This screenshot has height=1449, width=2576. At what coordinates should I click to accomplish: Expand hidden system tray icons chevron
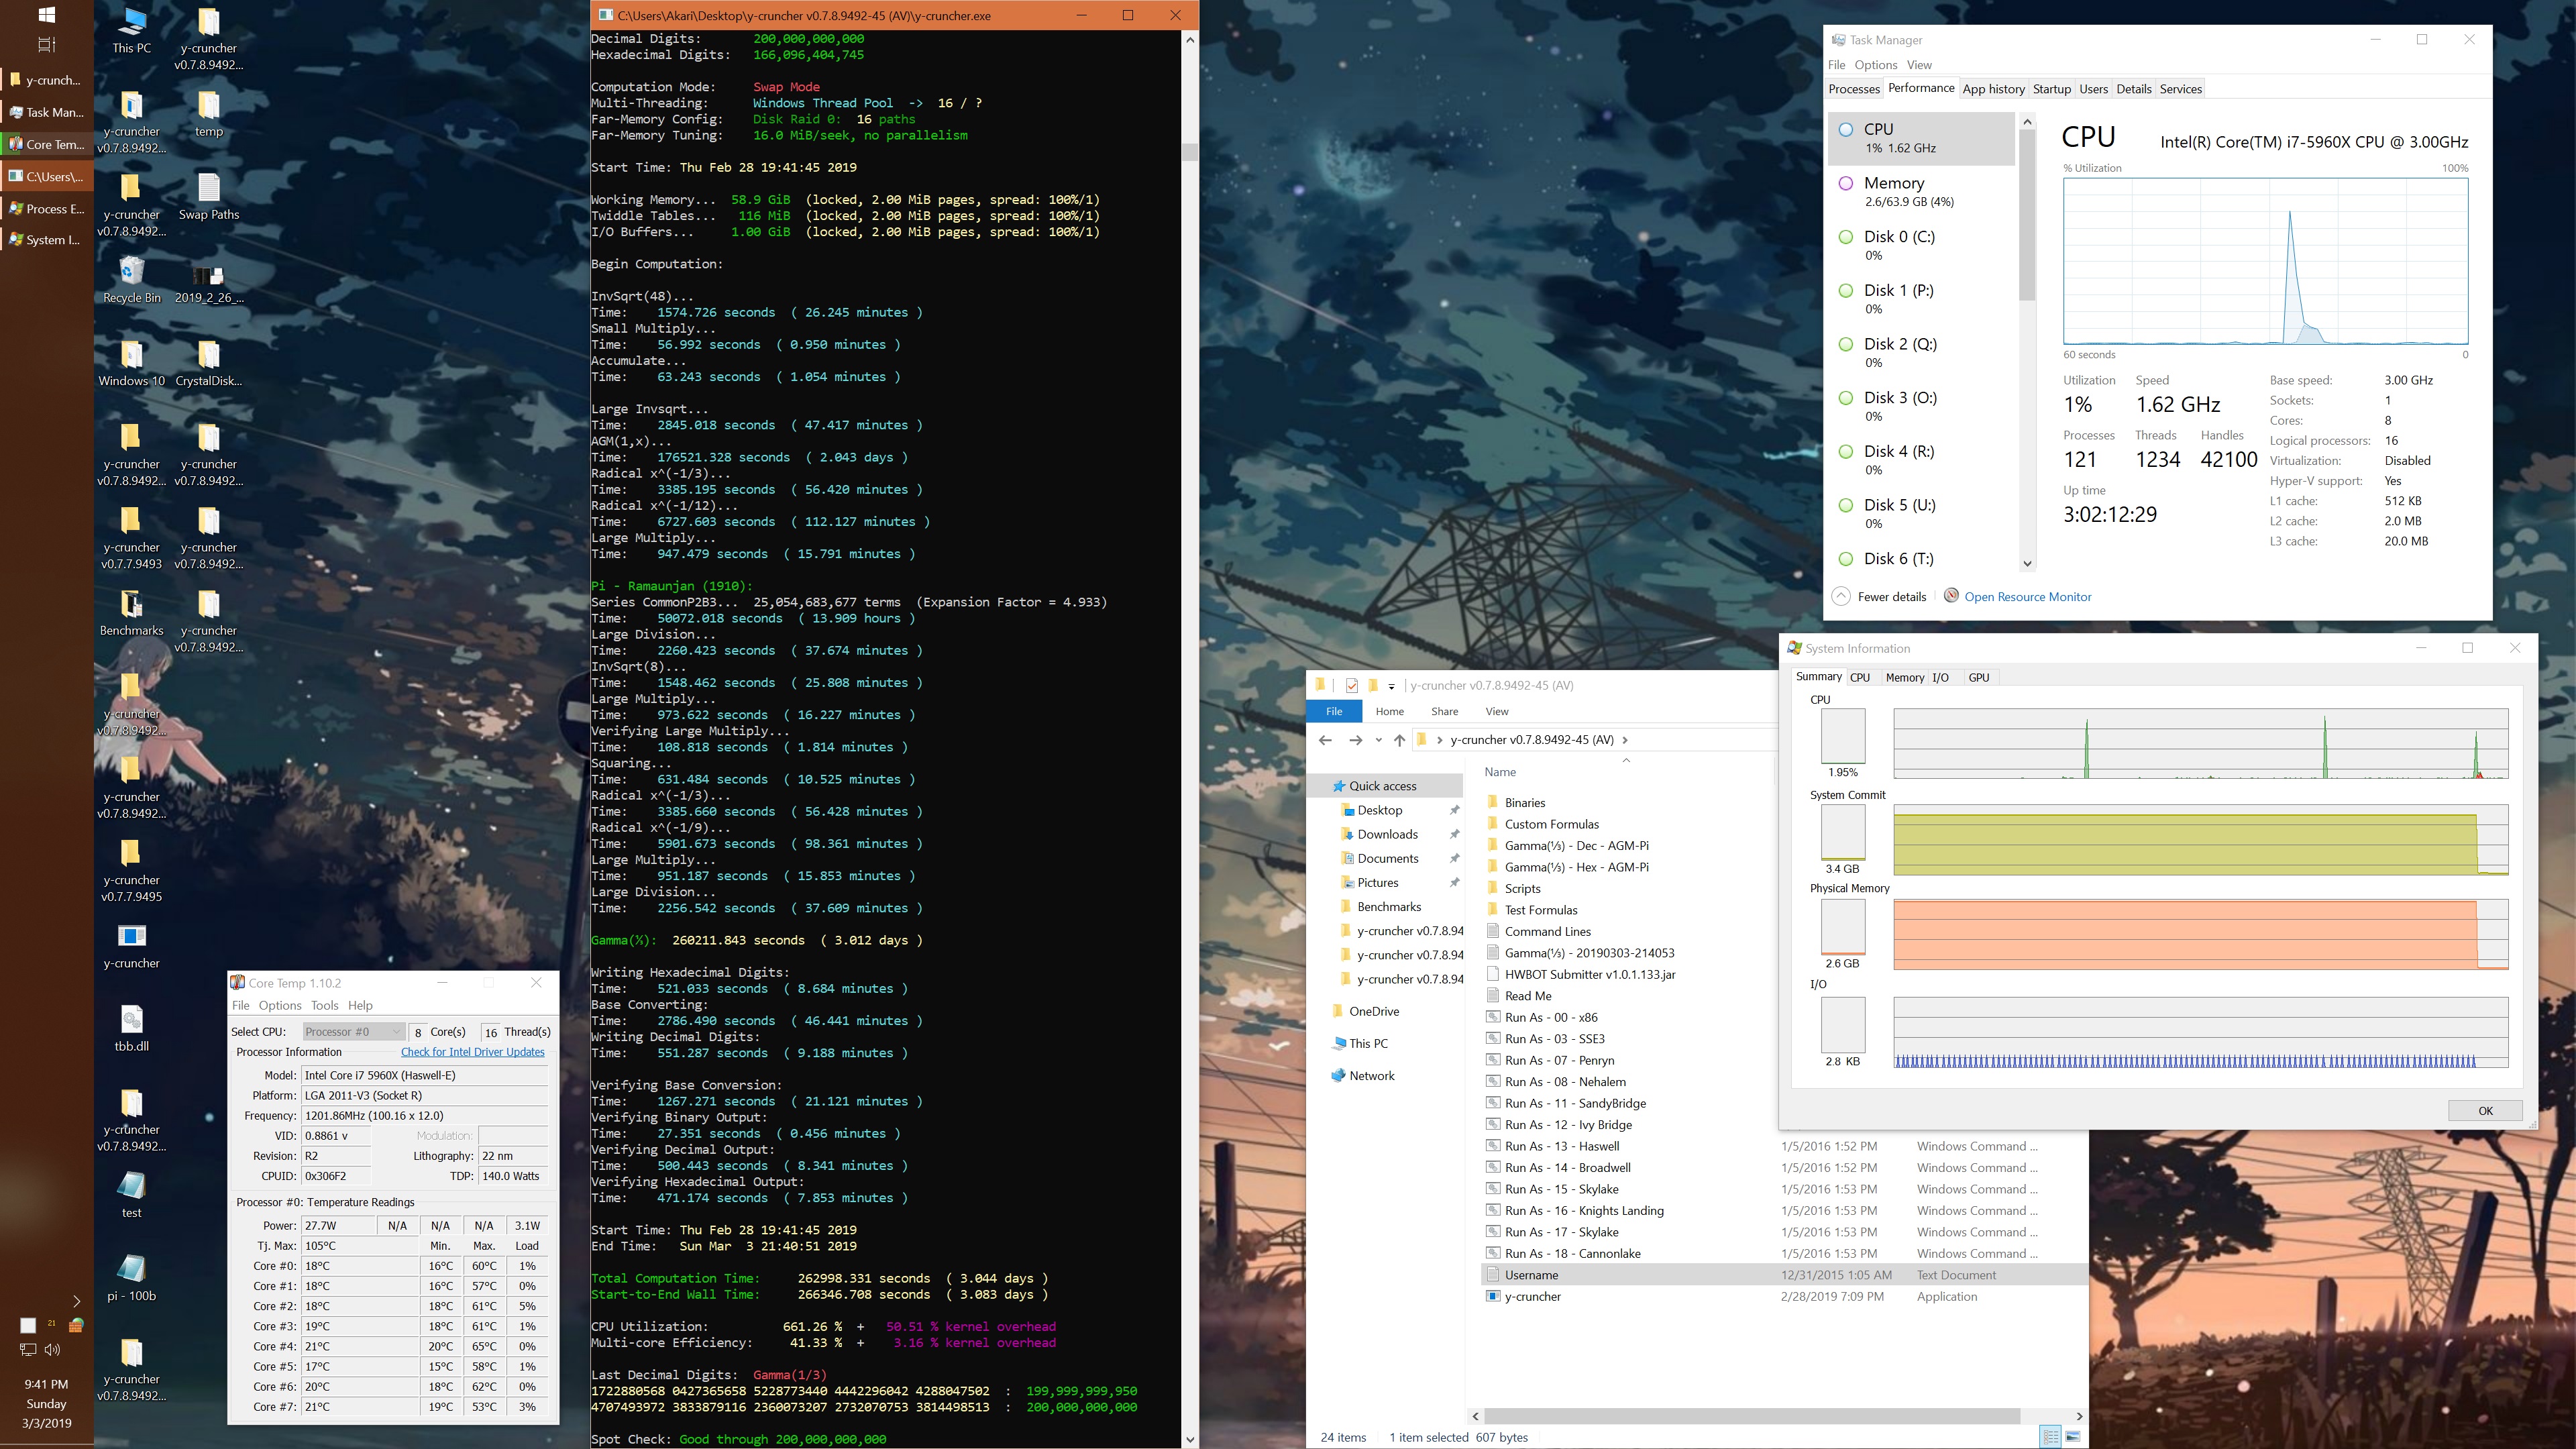(76, 1301)
